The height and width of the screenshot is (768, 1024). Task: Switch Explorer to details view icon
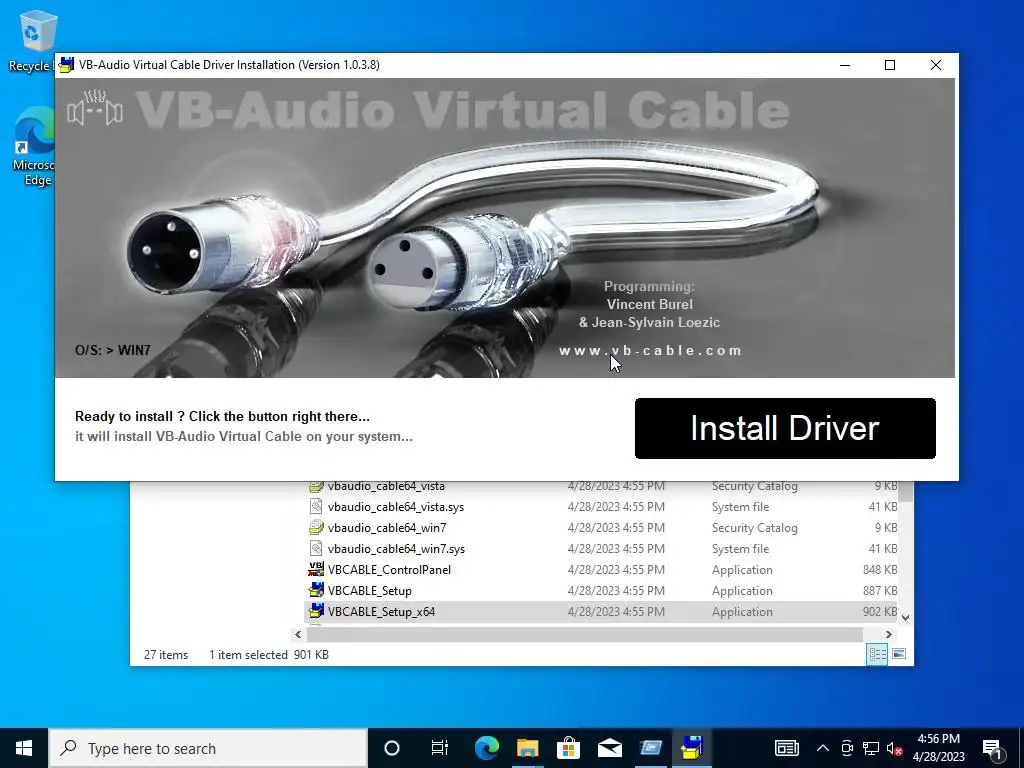click(x=877, y=654)
